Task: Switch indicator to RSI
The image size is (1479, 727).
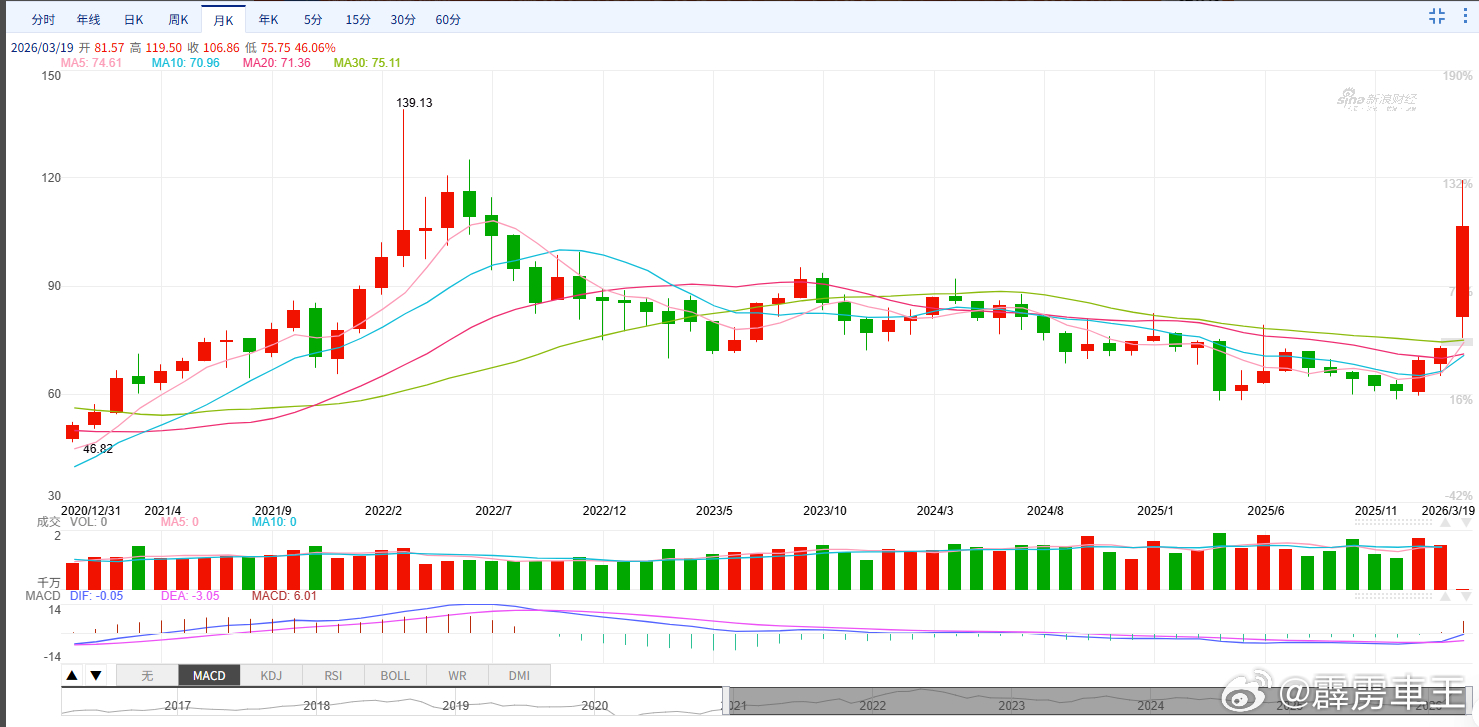Action: pyautogui.click(x=333, y=675)
